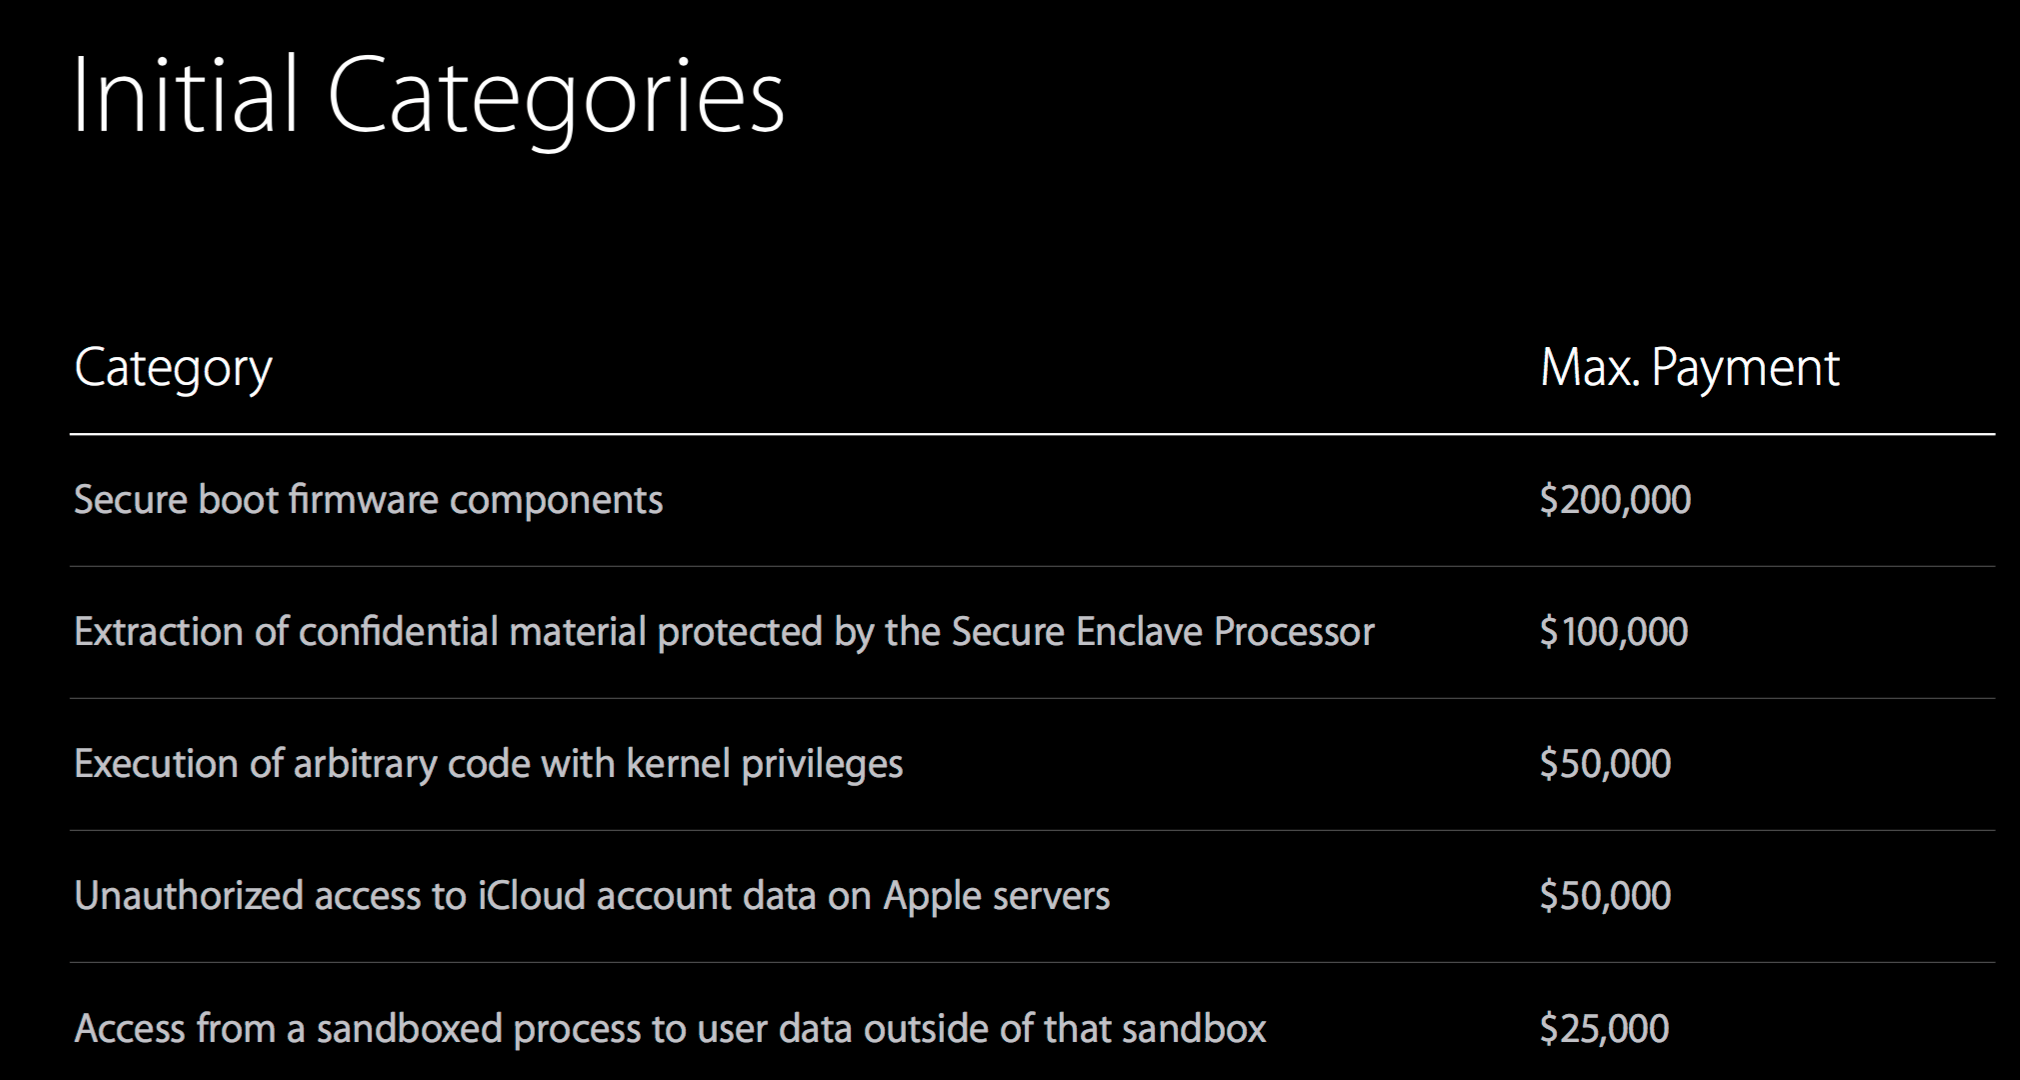2020x1080 pixels.
Task: Click the white divider line below the headers
Action: click(1032, 434)
